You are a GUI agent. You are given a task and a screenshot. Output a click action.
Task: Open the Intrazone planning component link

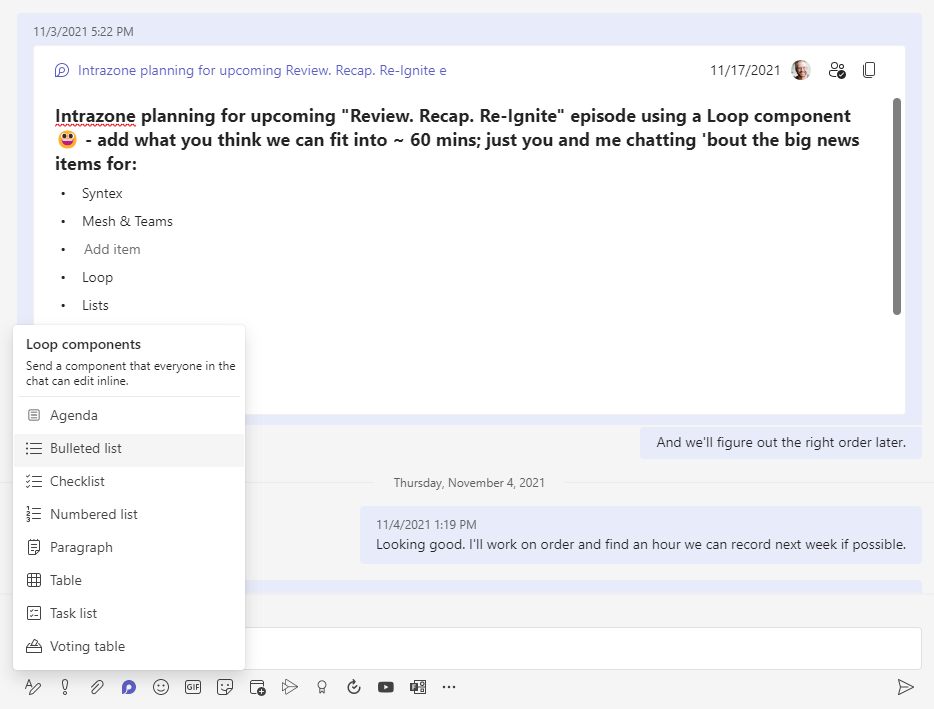262,70
